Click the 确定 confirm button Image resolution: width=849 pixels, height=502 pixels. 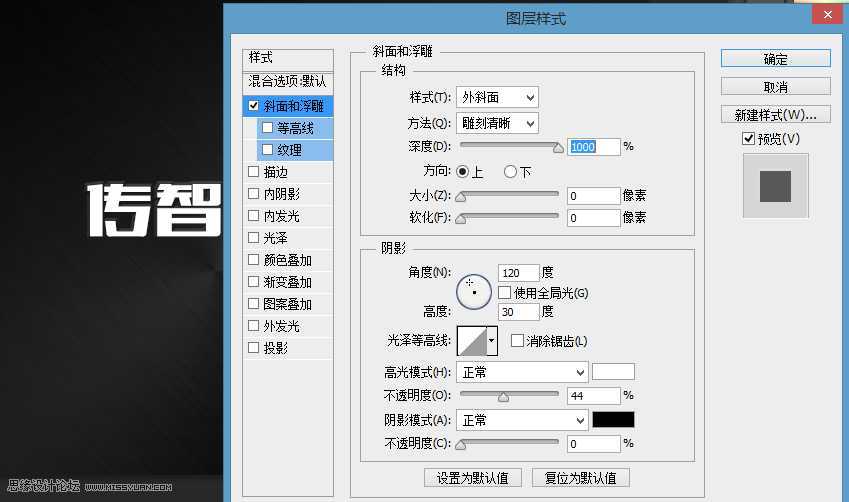775,59
